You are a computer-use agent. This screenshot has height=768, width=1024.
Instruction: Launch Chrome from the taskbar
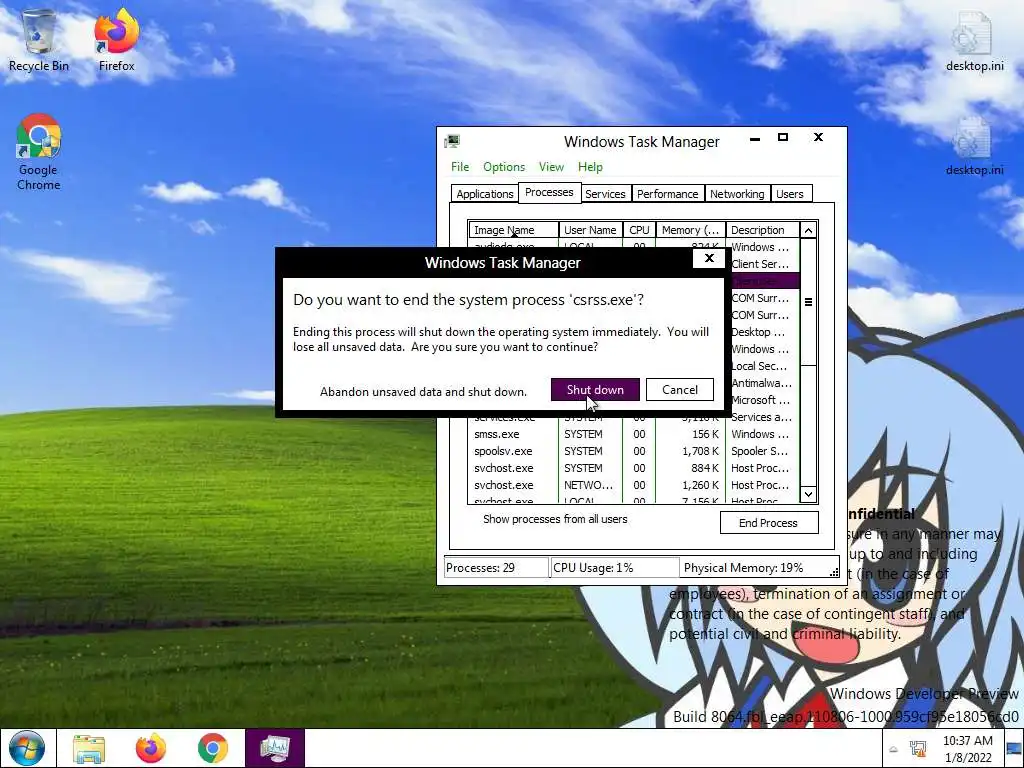coord(213,748)
